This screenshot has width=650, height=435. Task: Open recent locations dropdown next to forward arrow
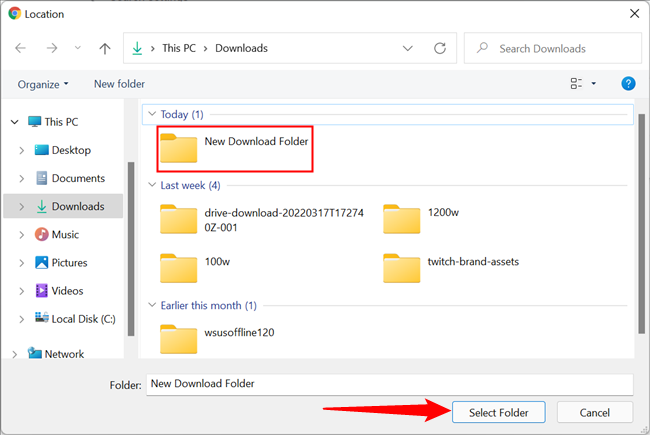(x=78, y=48)
